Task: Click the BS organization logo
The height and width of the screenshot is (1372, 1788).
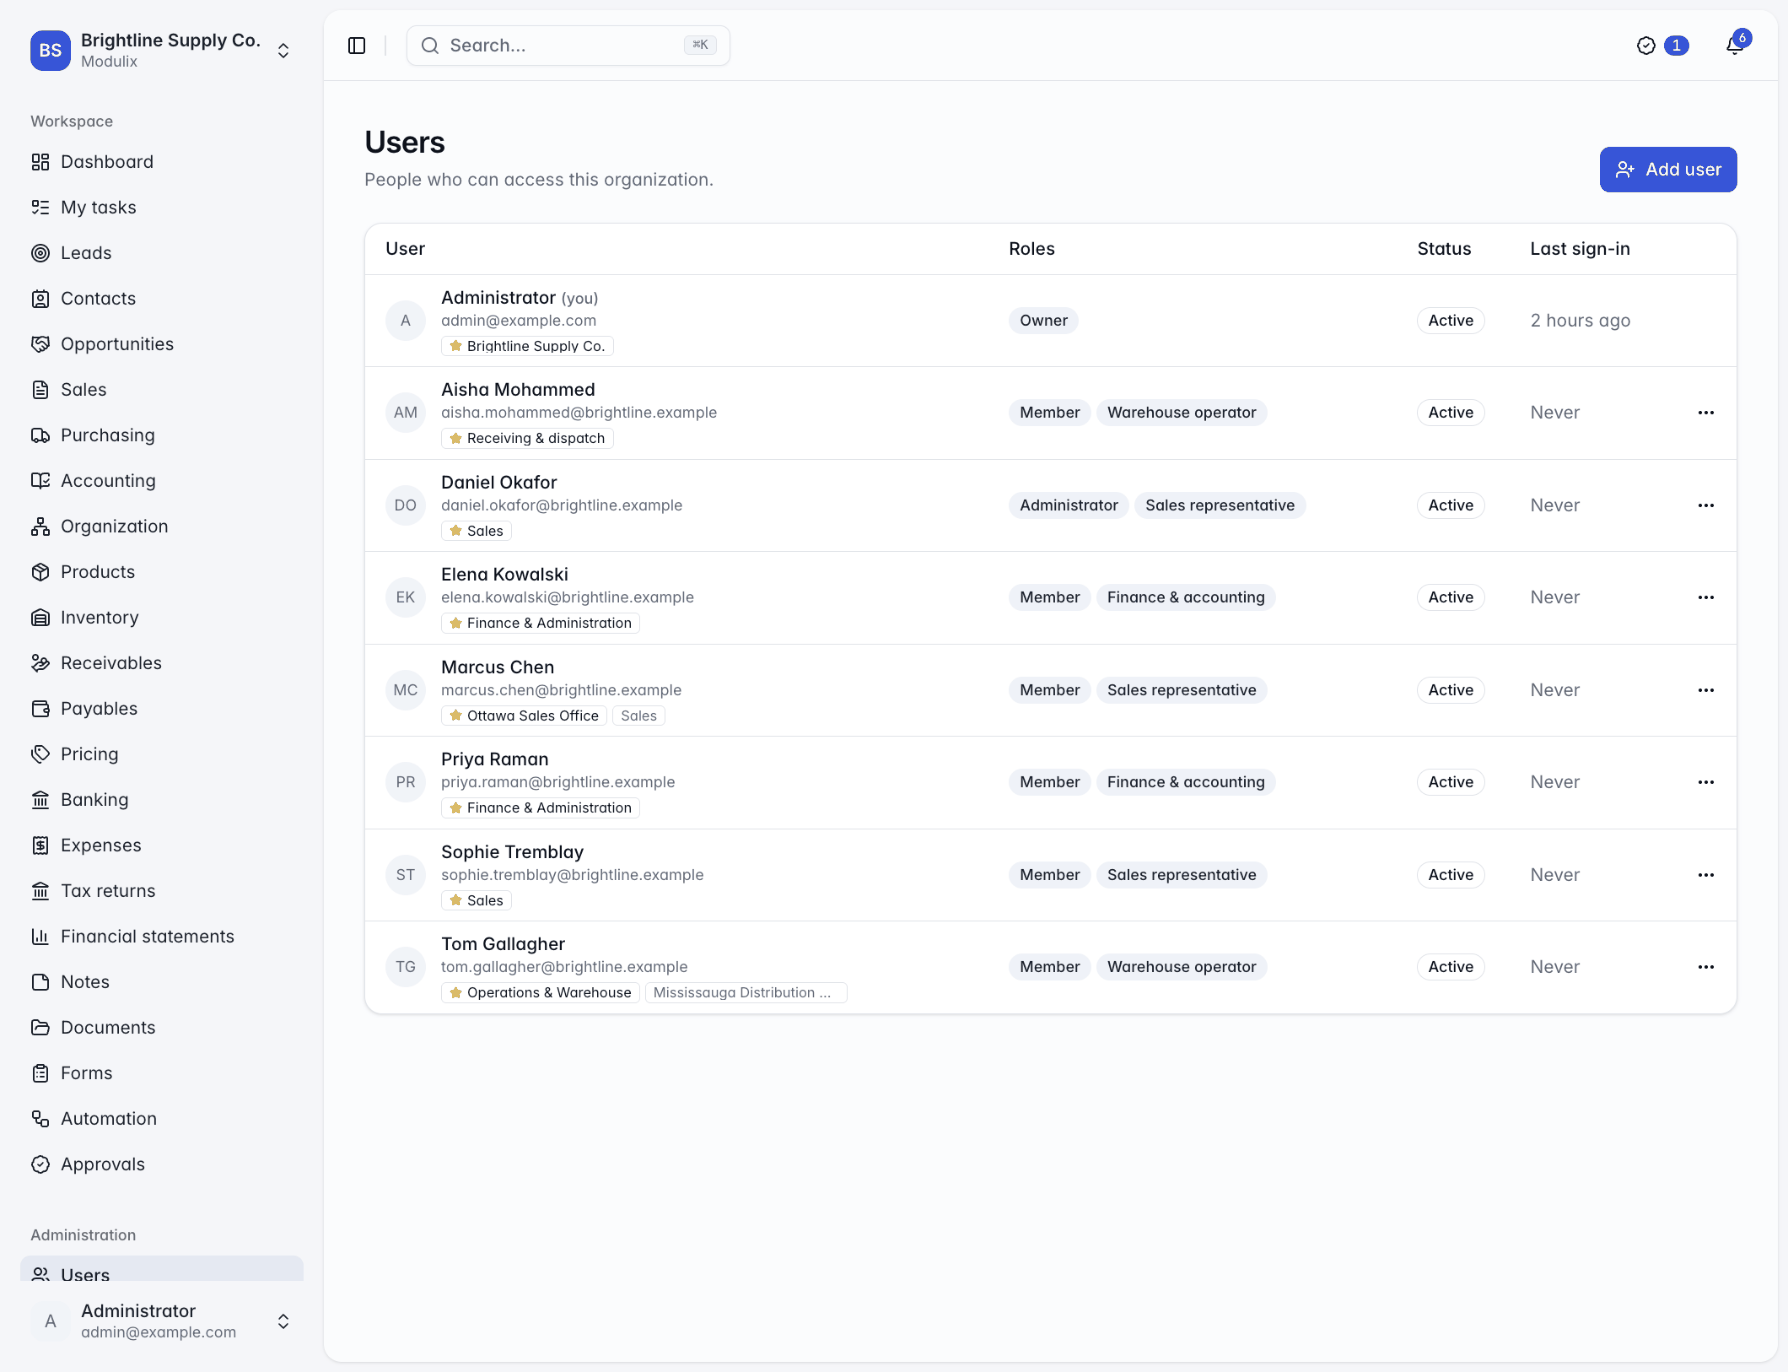Action: (50, 50)
